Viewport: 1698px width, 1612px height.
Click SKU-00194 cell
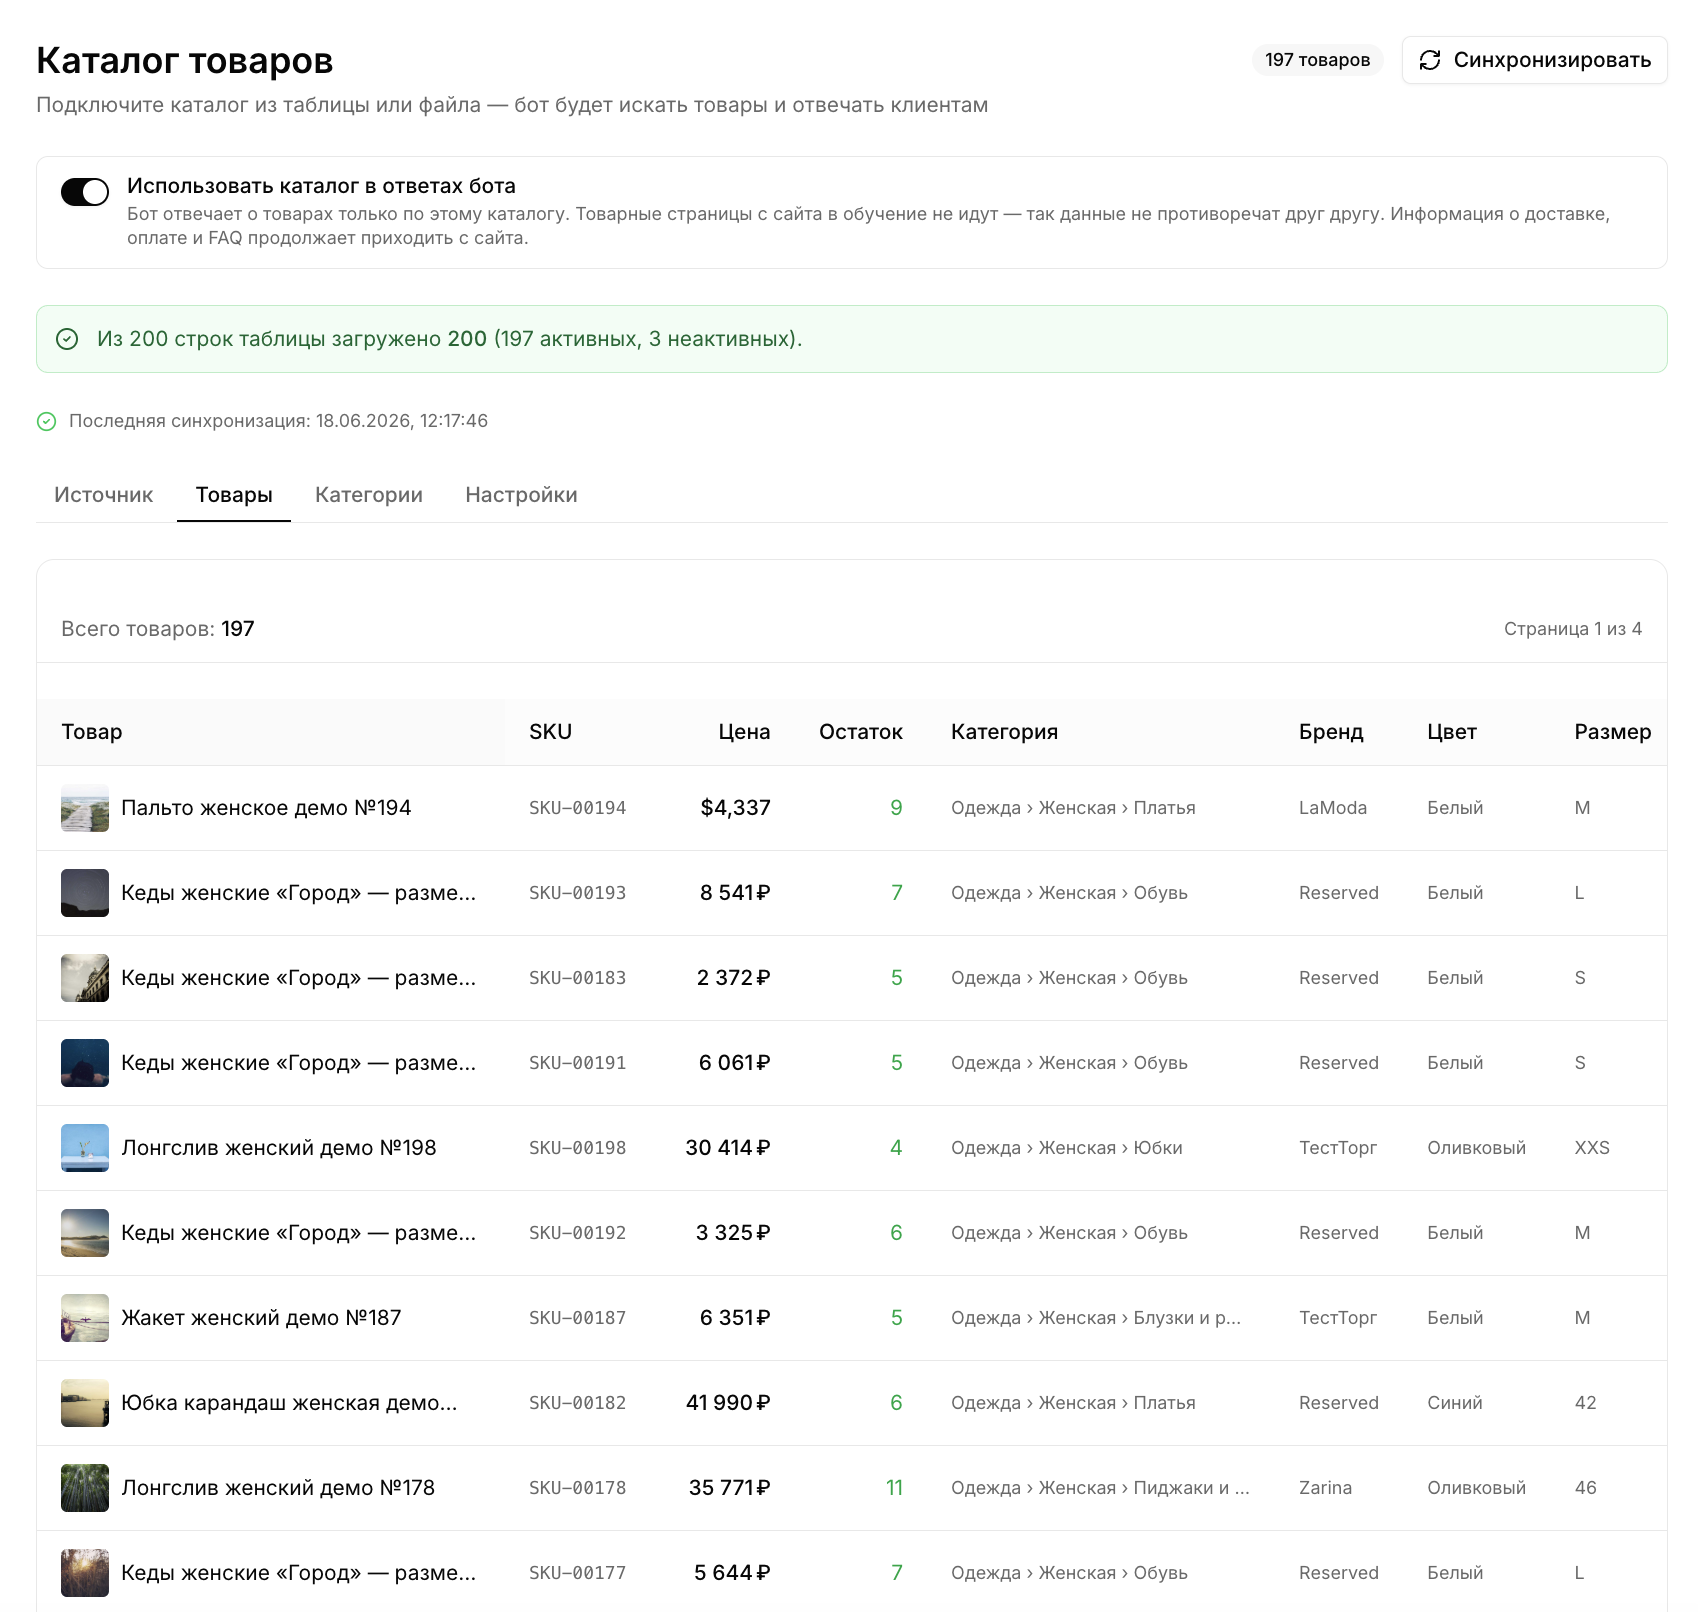pos(577,808)
